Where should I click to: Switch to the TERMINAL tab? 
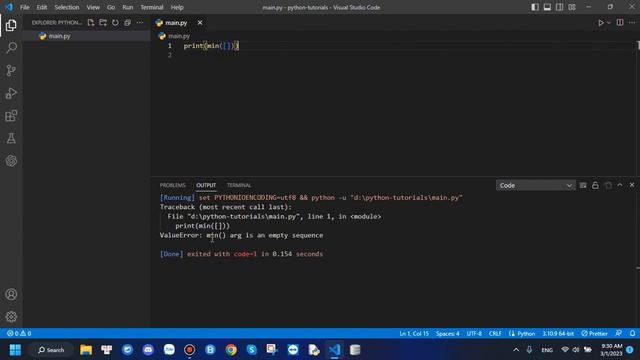(239, 185)
